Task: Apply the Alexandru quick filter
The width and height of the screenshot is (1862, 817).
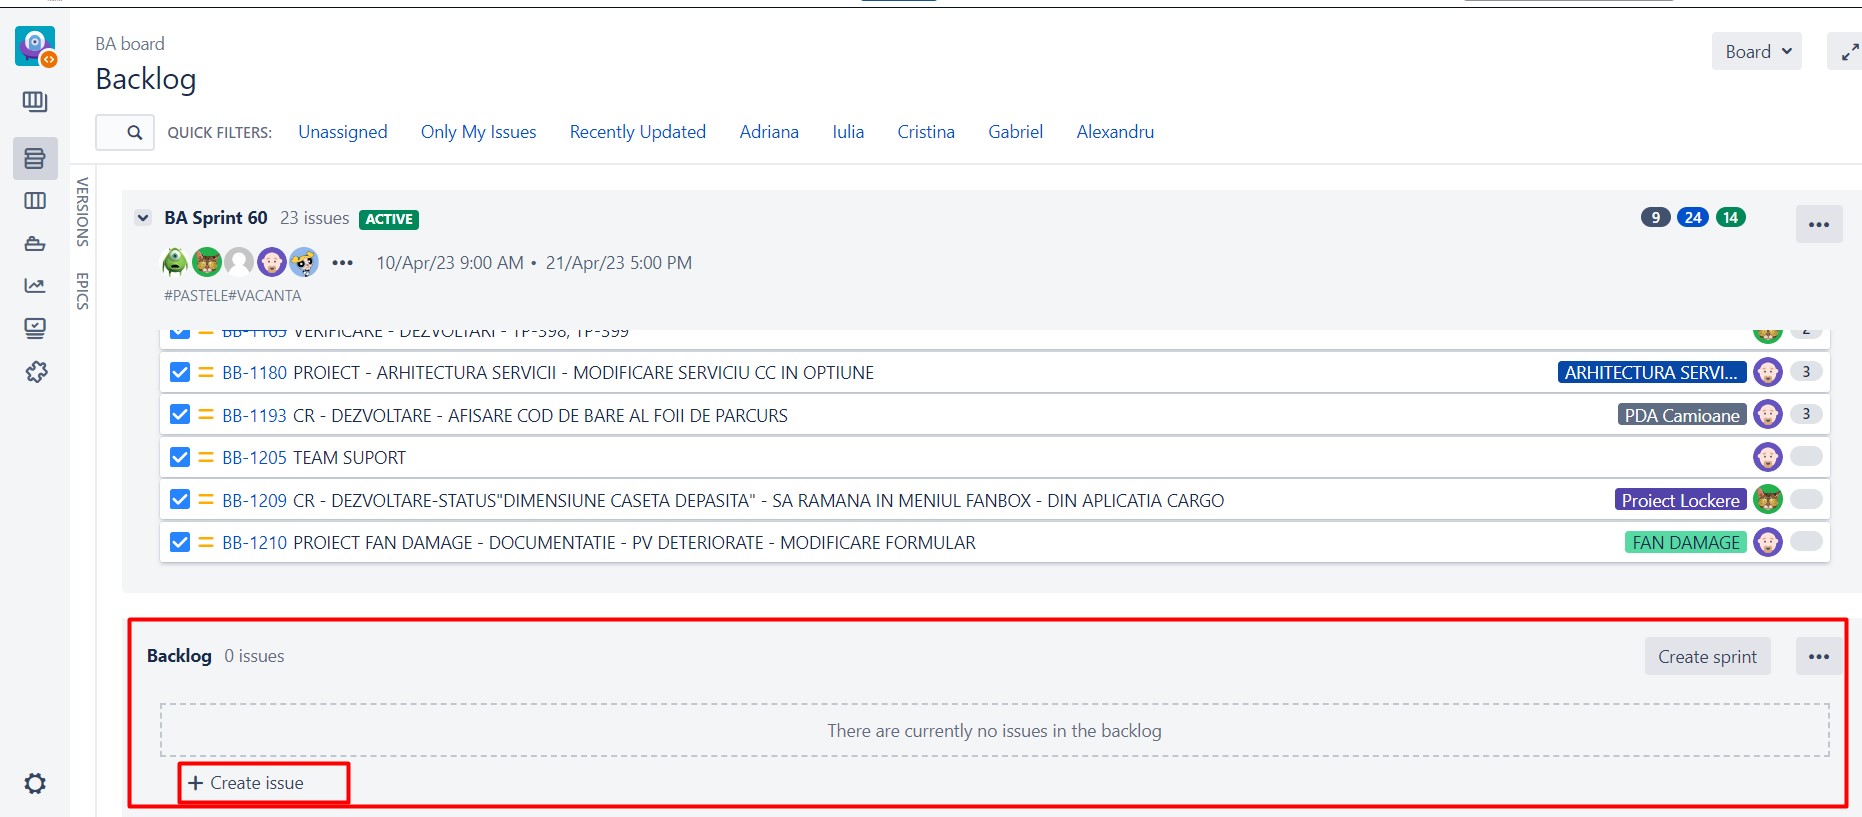Action: click(x=1115, y=132)
